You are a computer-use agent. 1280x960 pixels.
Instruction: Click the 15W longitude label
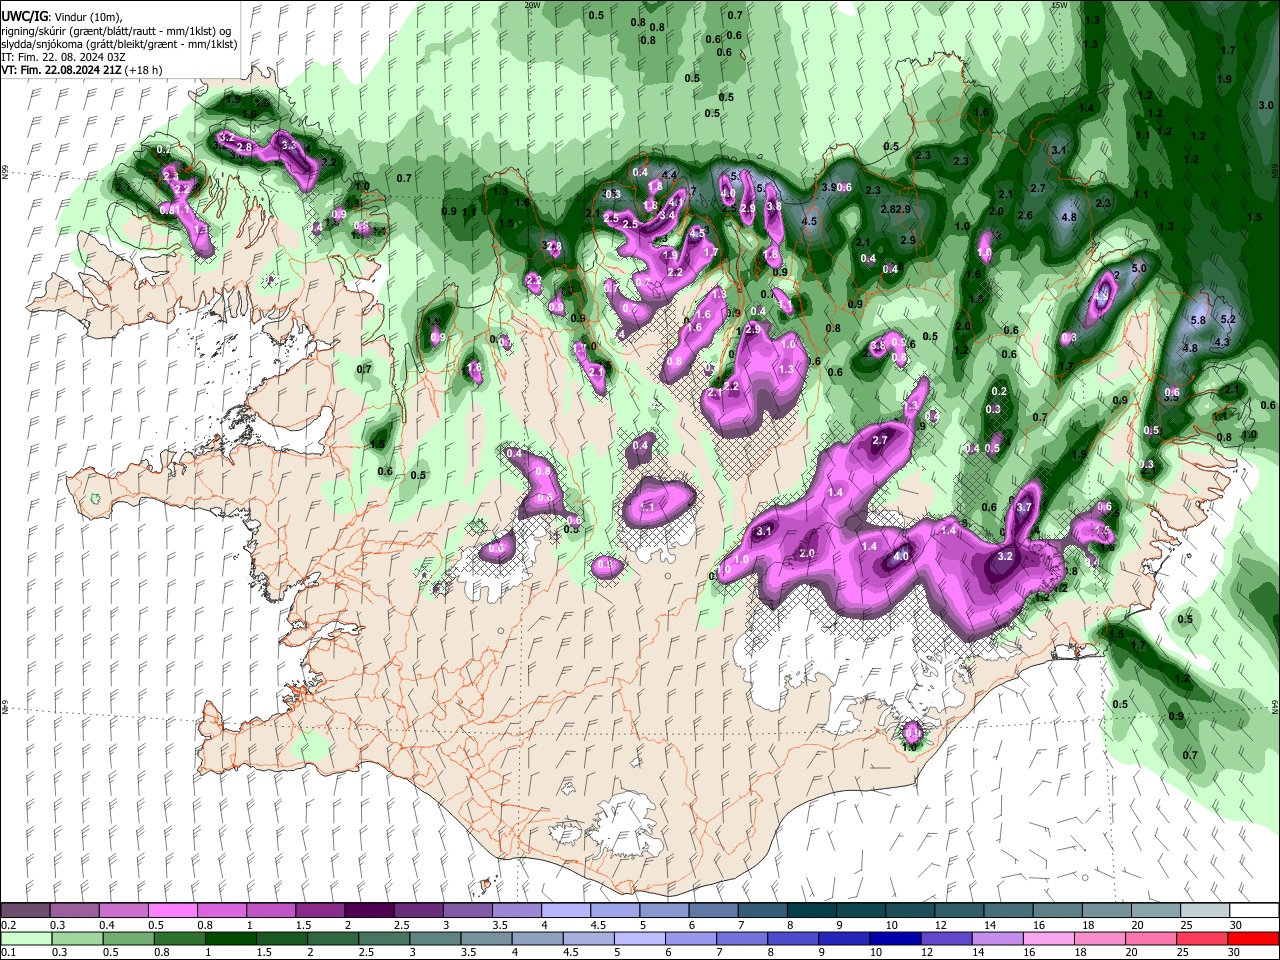point(1059,5)
